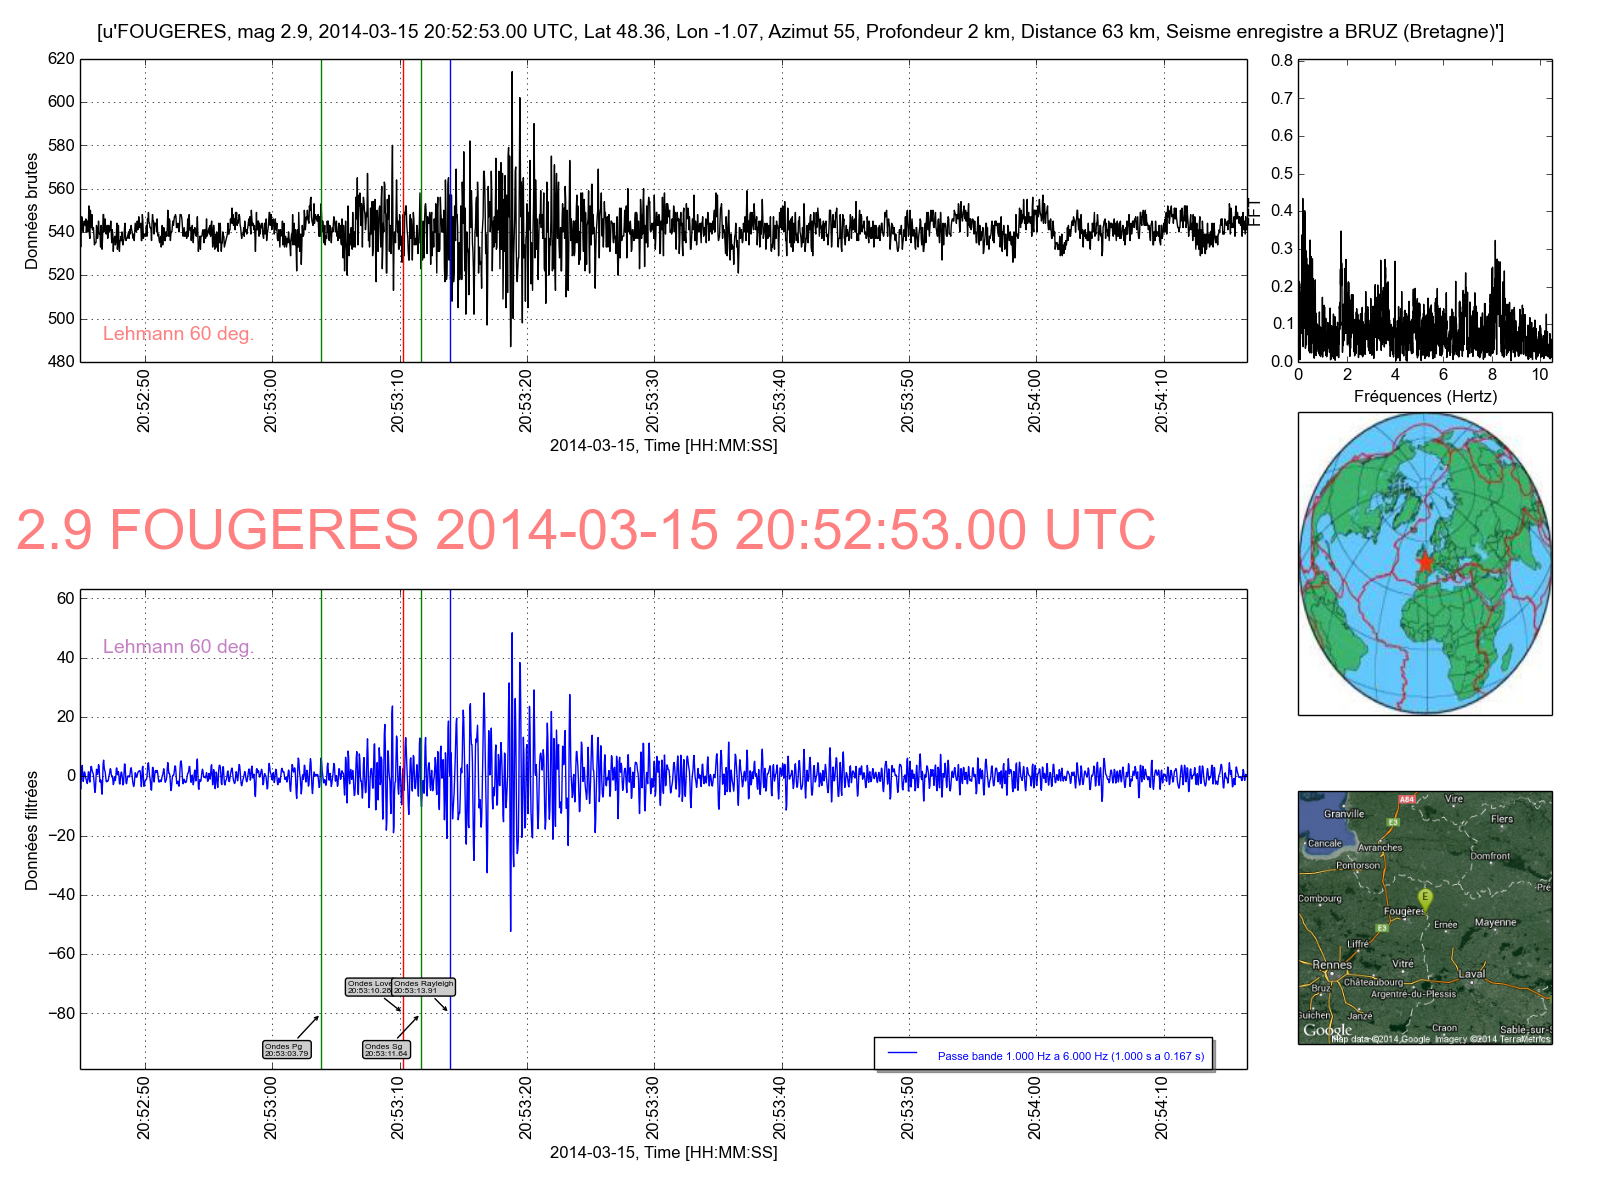Click the Granville label on the map
1600x1188 pixels.
[x=1343, y=814]
